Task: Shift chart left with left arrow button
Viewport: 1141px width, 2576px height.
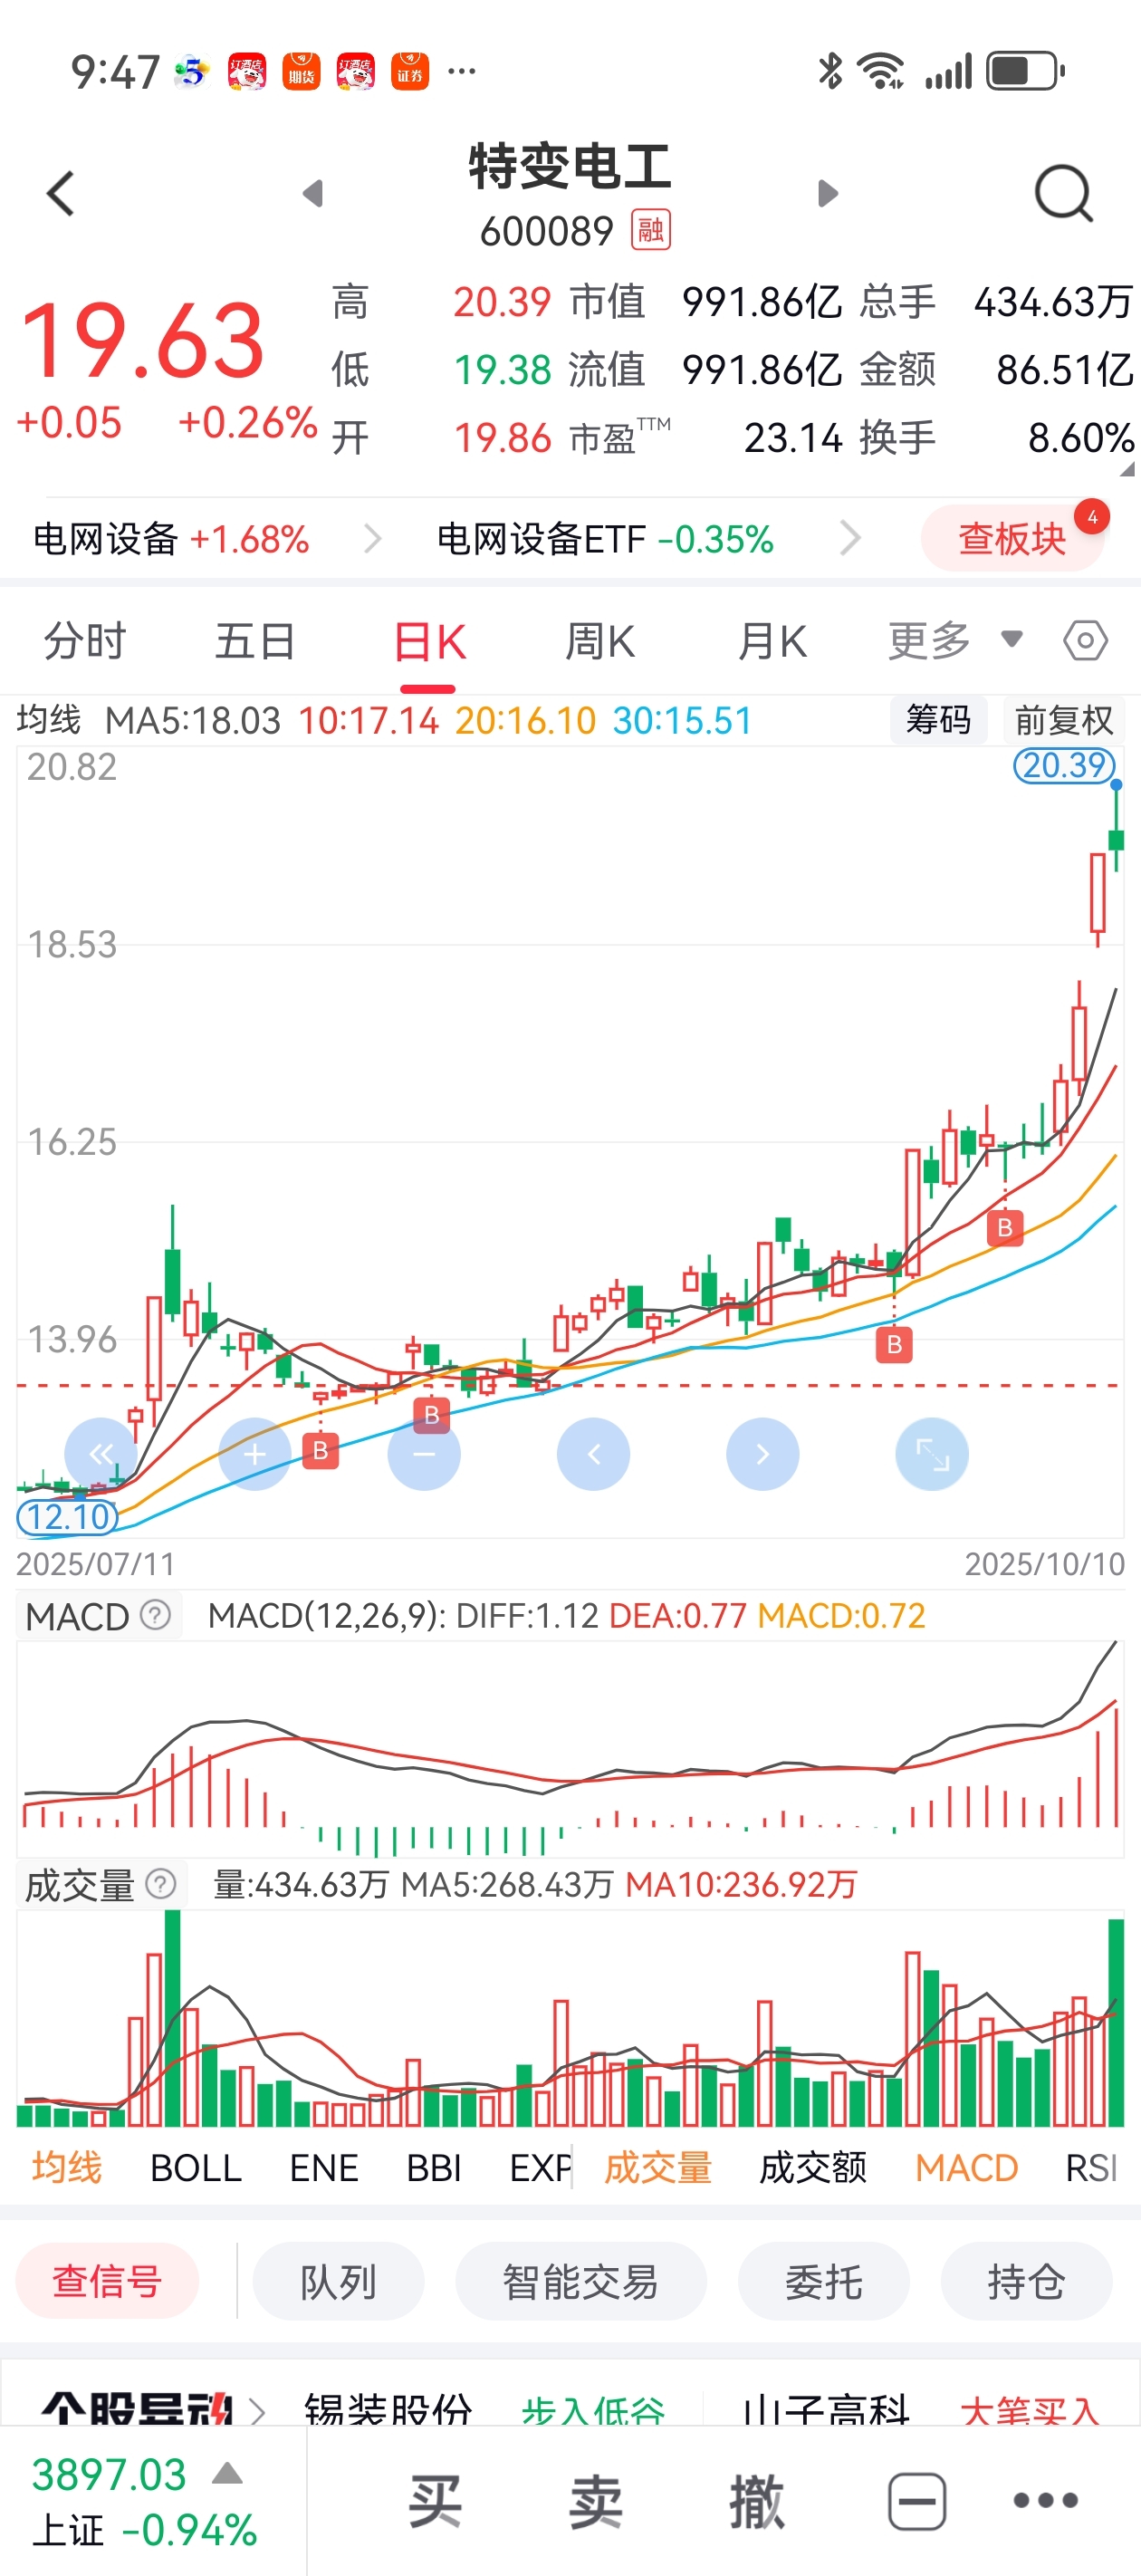Action: (x=593, y=1454)
